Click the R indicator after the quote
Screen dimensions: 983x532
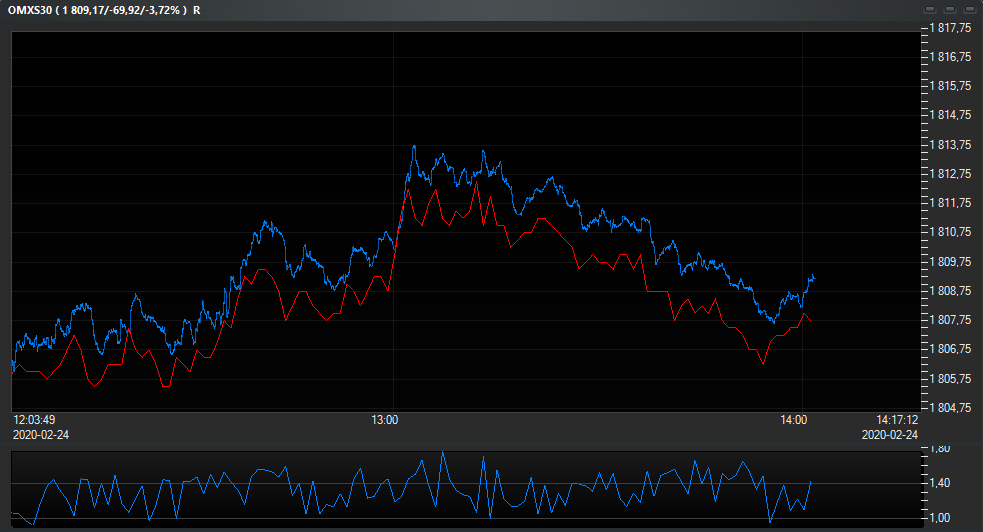tap(196, 9)
